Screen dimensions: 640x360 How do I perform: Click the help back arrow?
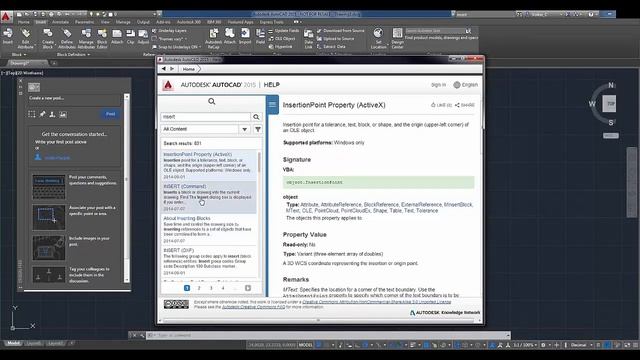164,69
